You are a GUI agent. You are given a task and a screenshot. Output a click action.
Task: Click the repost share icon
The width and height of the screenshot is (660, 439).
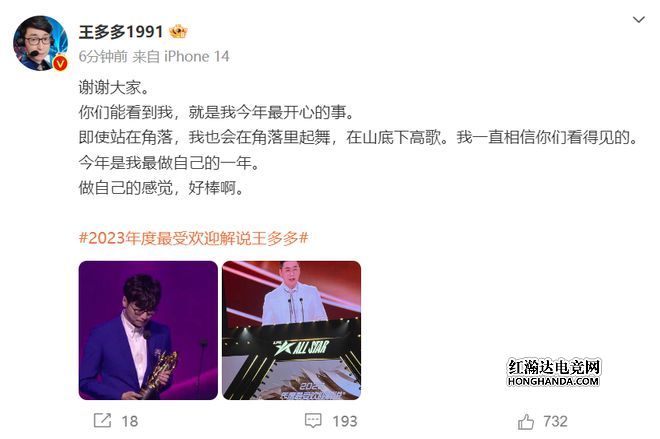pyautogui.click(x=102, y=420)
